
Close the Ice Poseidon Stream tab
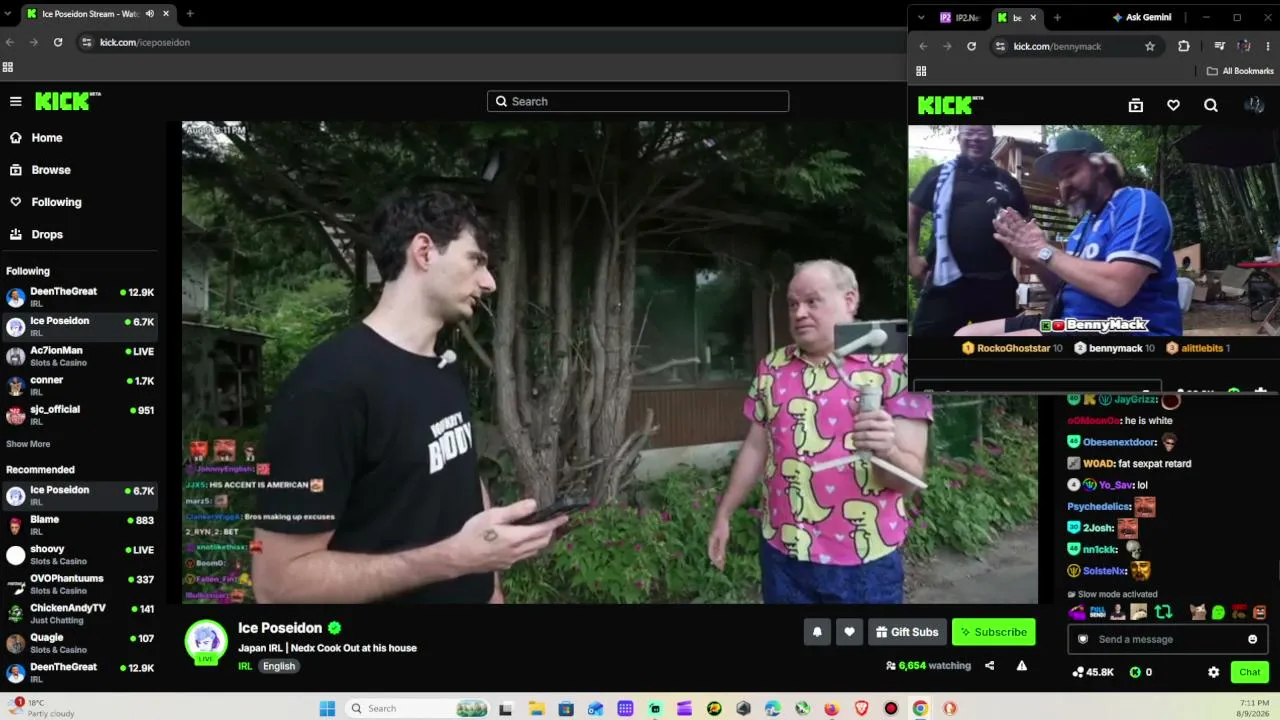(164, 14)
